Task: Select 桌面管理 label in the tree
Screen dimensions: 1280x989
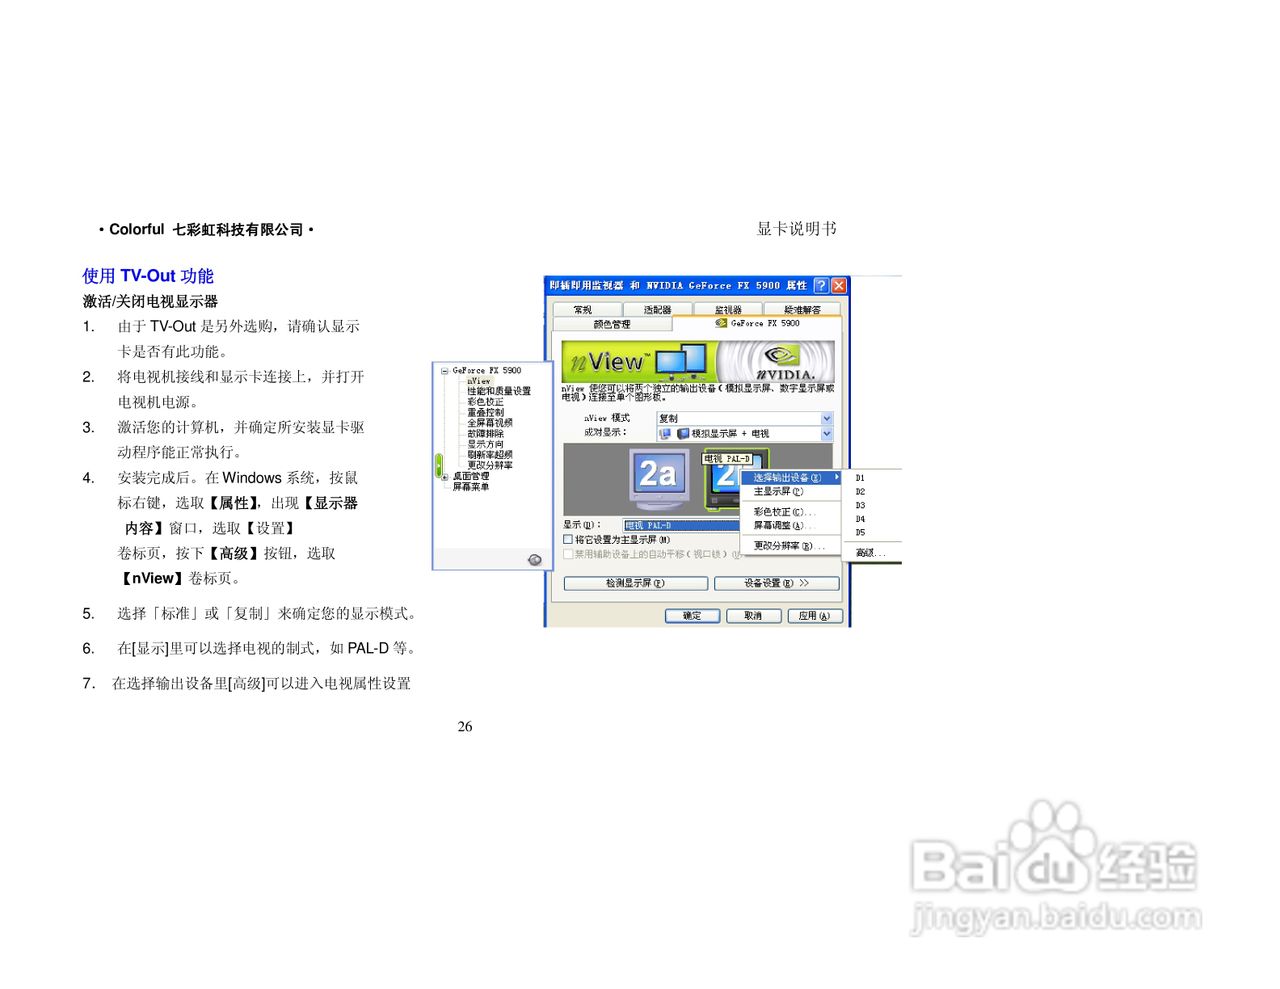Action: click(471, 477)
